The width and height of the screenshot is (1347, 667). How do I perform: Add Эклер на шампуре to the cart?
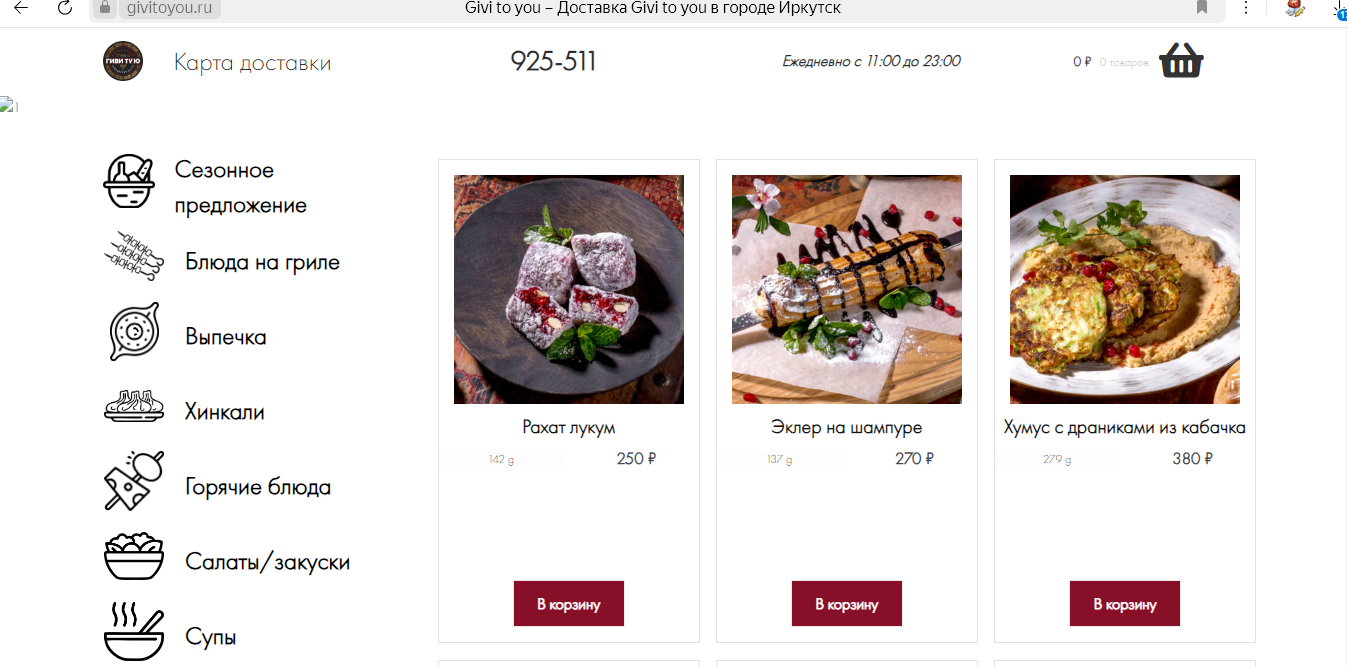pos(847,604)
